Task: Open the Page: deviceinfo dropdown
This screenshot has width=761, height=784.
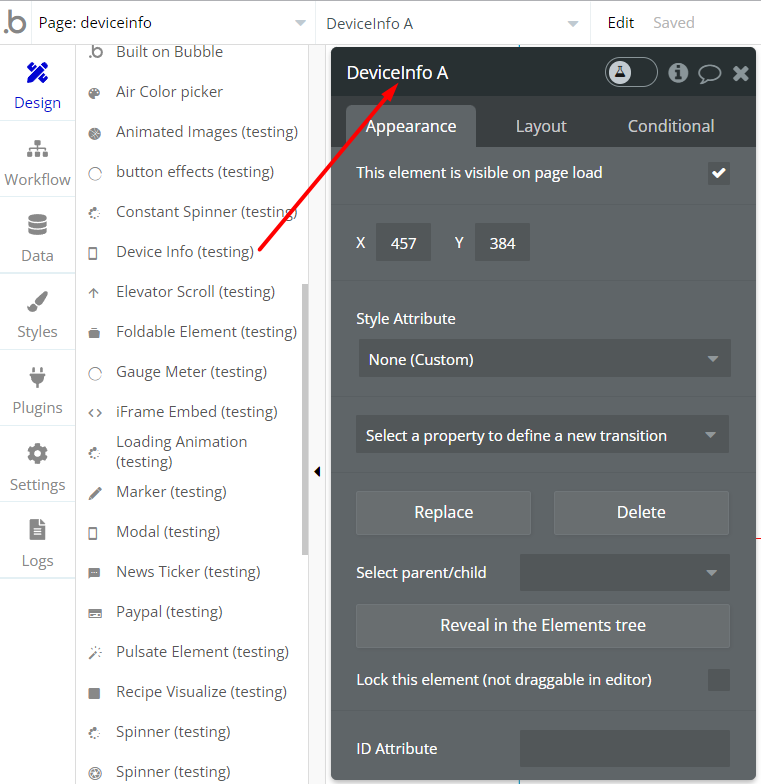Action: (x=173, y=22)
